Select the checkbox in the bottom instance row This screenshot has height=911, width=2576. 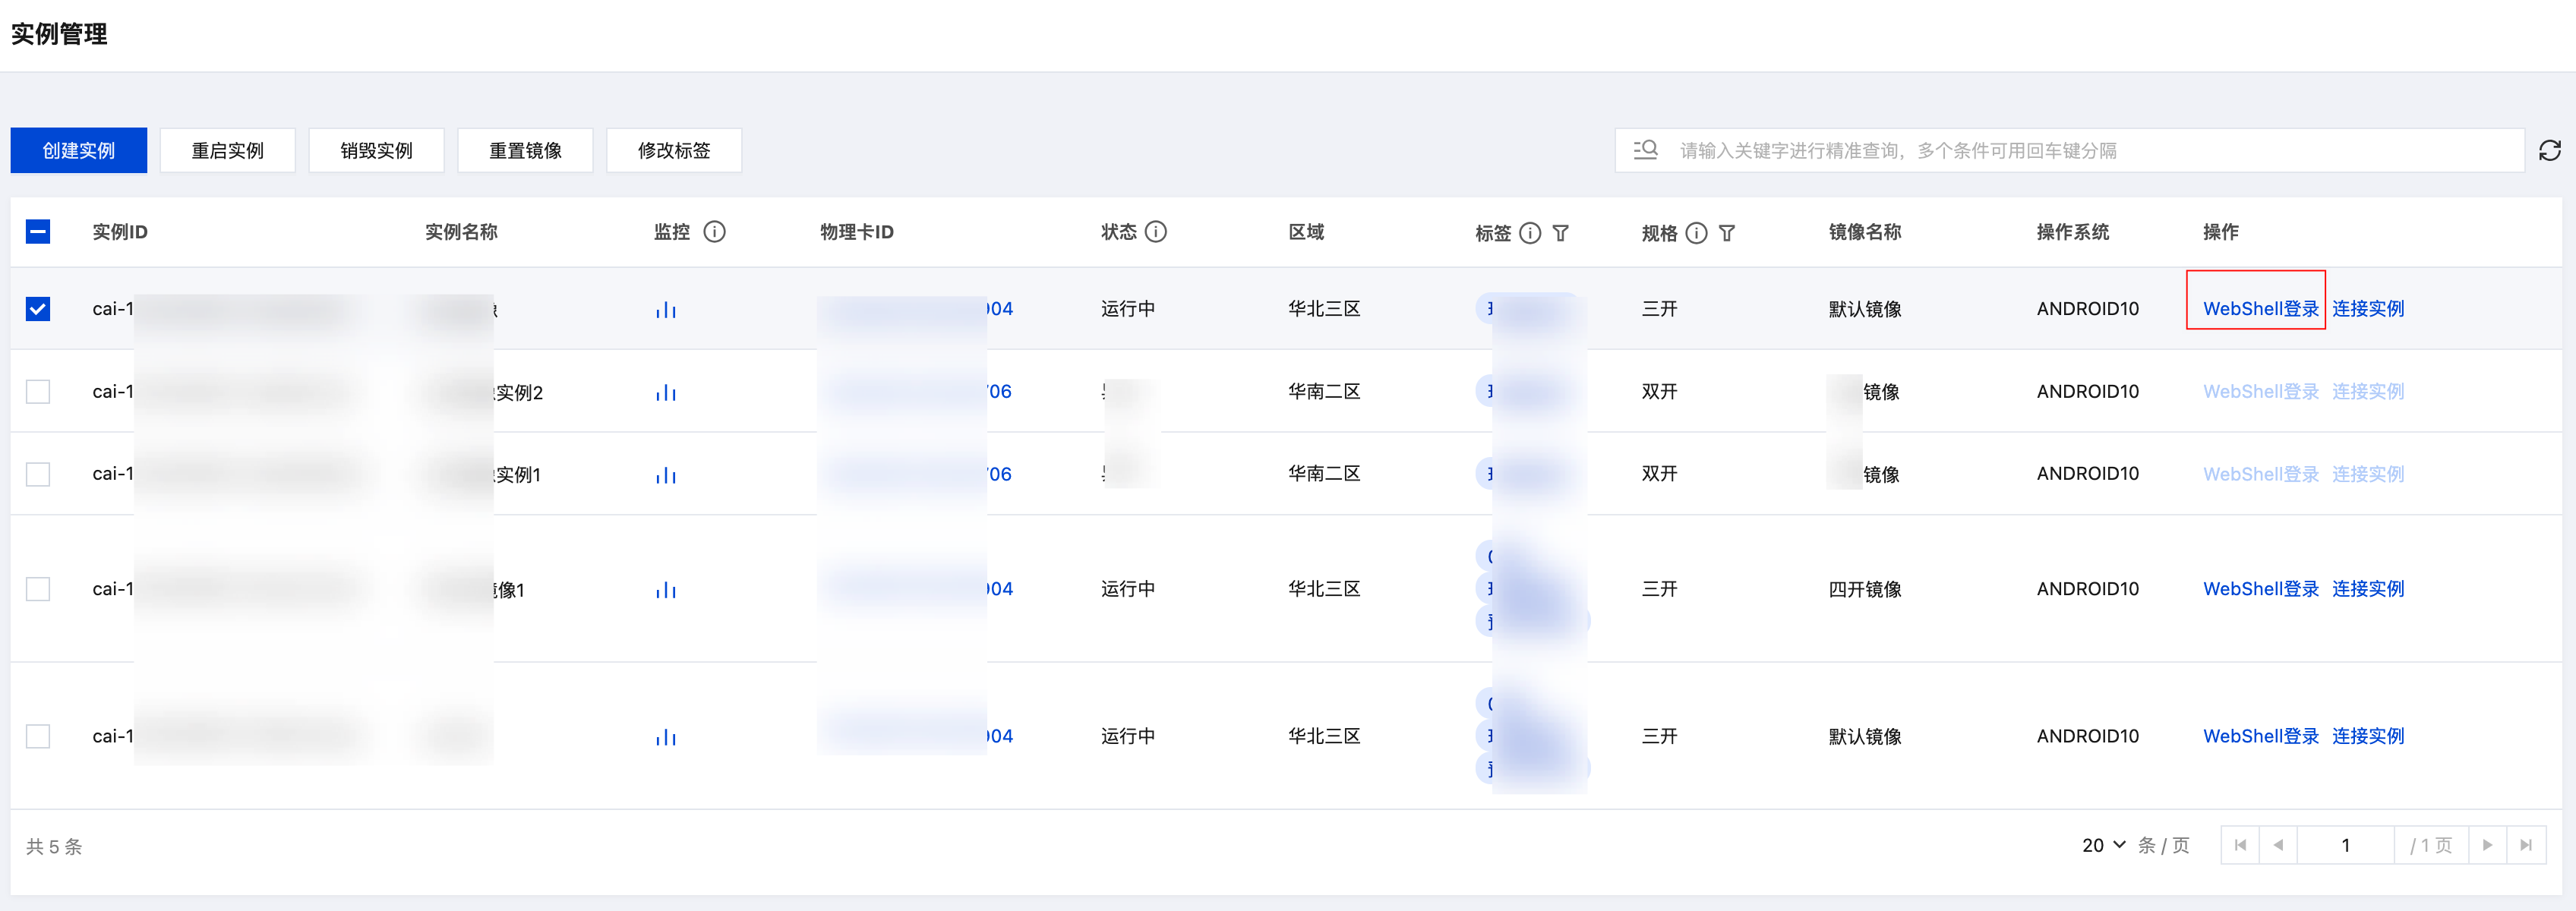38,736
